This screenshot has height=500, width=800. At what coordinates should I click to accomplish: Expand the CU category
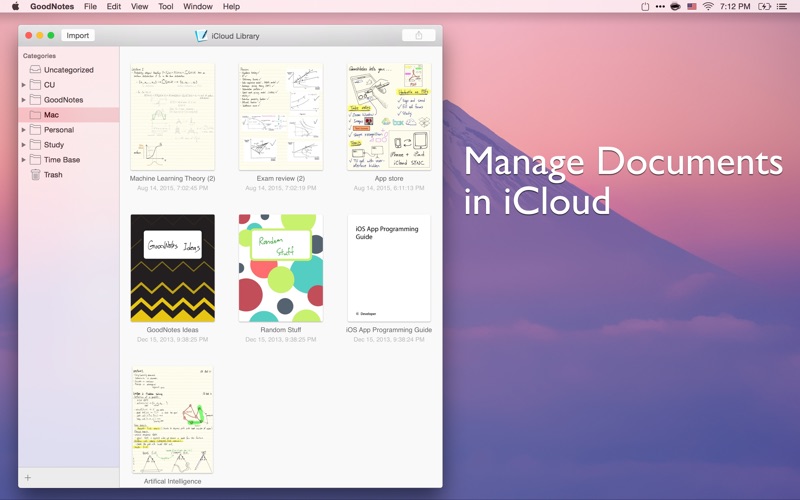tap(23, 85)
